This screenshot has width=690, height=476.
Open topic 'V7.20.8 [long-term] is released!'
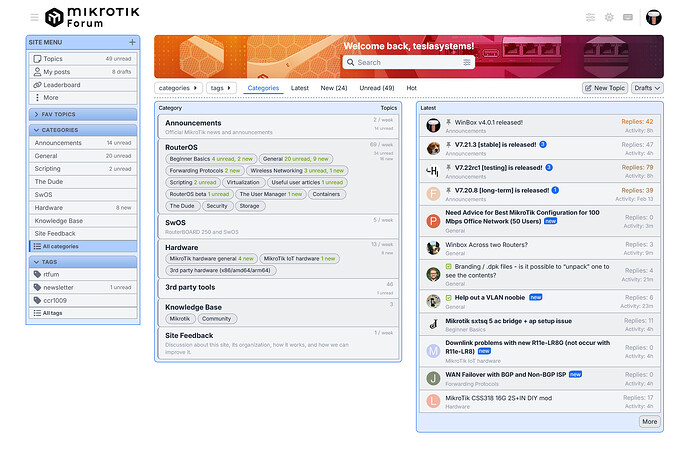(502, 190)
